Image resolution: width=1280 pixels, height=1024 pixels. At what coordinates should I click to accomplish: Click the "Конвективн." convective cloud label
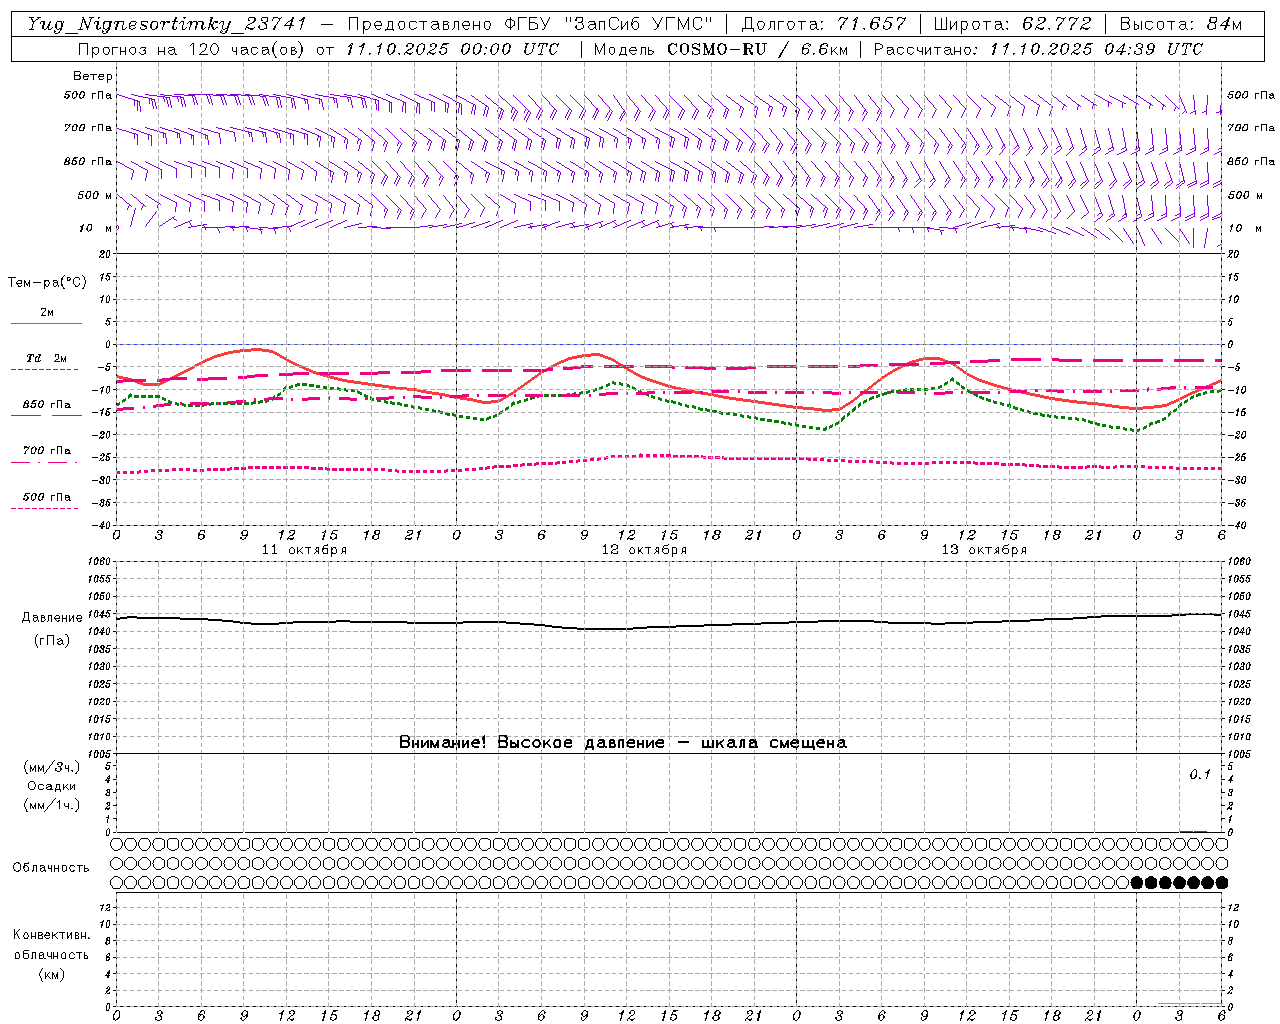click(51, 935)
